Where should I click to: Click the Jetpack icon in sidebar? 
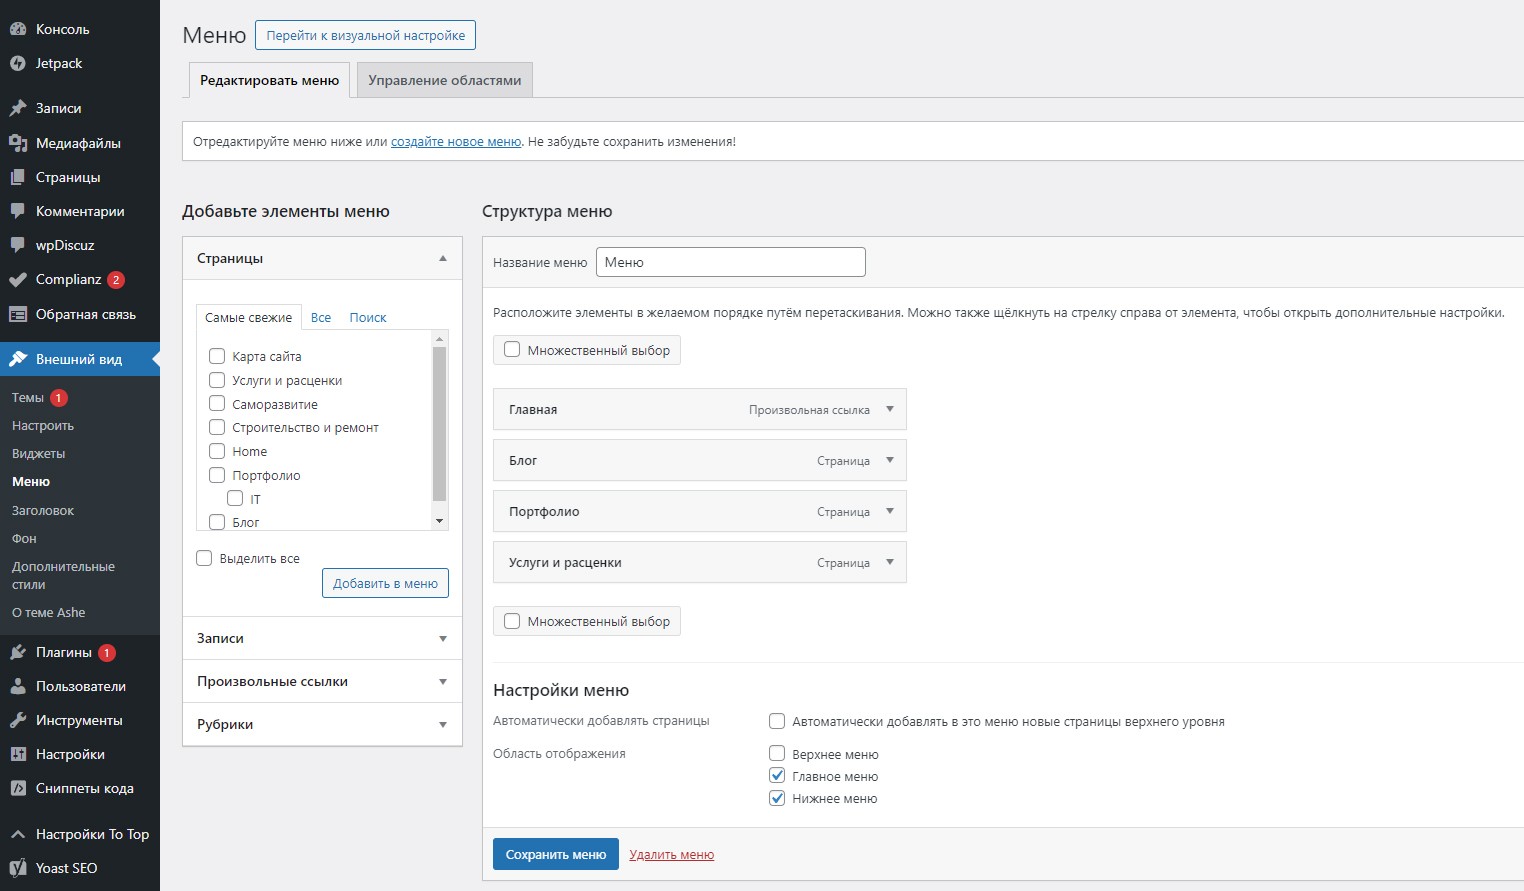coord(17,63)
